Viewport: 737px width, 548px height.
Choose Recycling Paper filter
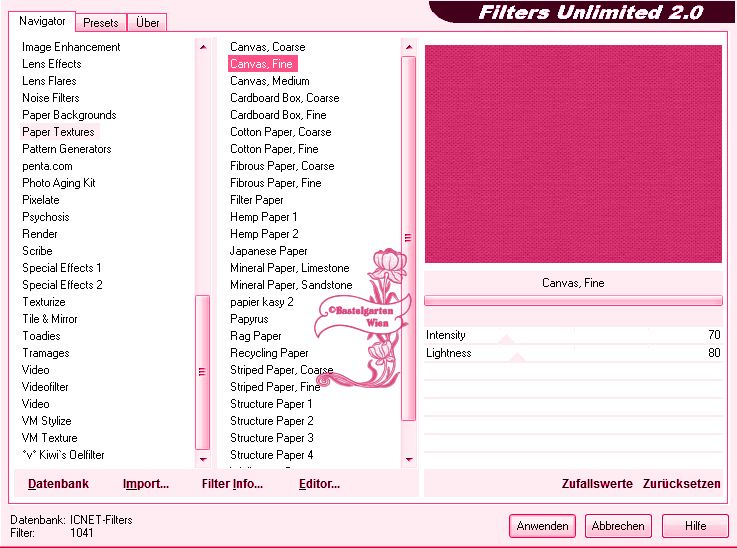coord(269,352)
